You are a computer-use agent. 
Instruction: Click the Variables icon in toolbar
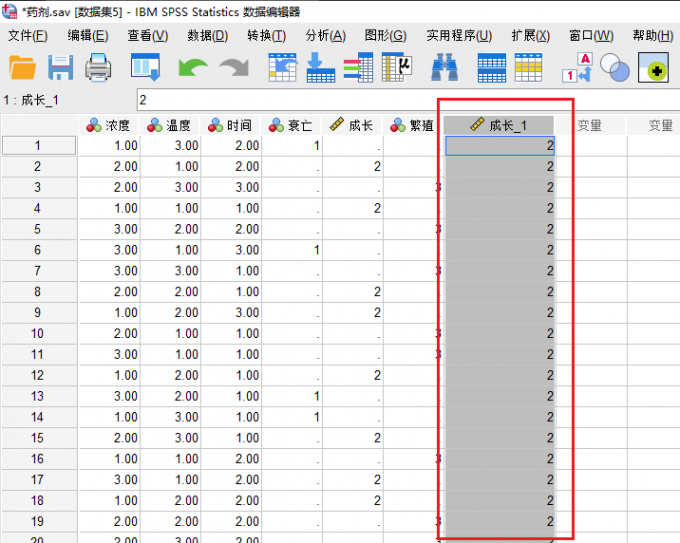[358, 68]
